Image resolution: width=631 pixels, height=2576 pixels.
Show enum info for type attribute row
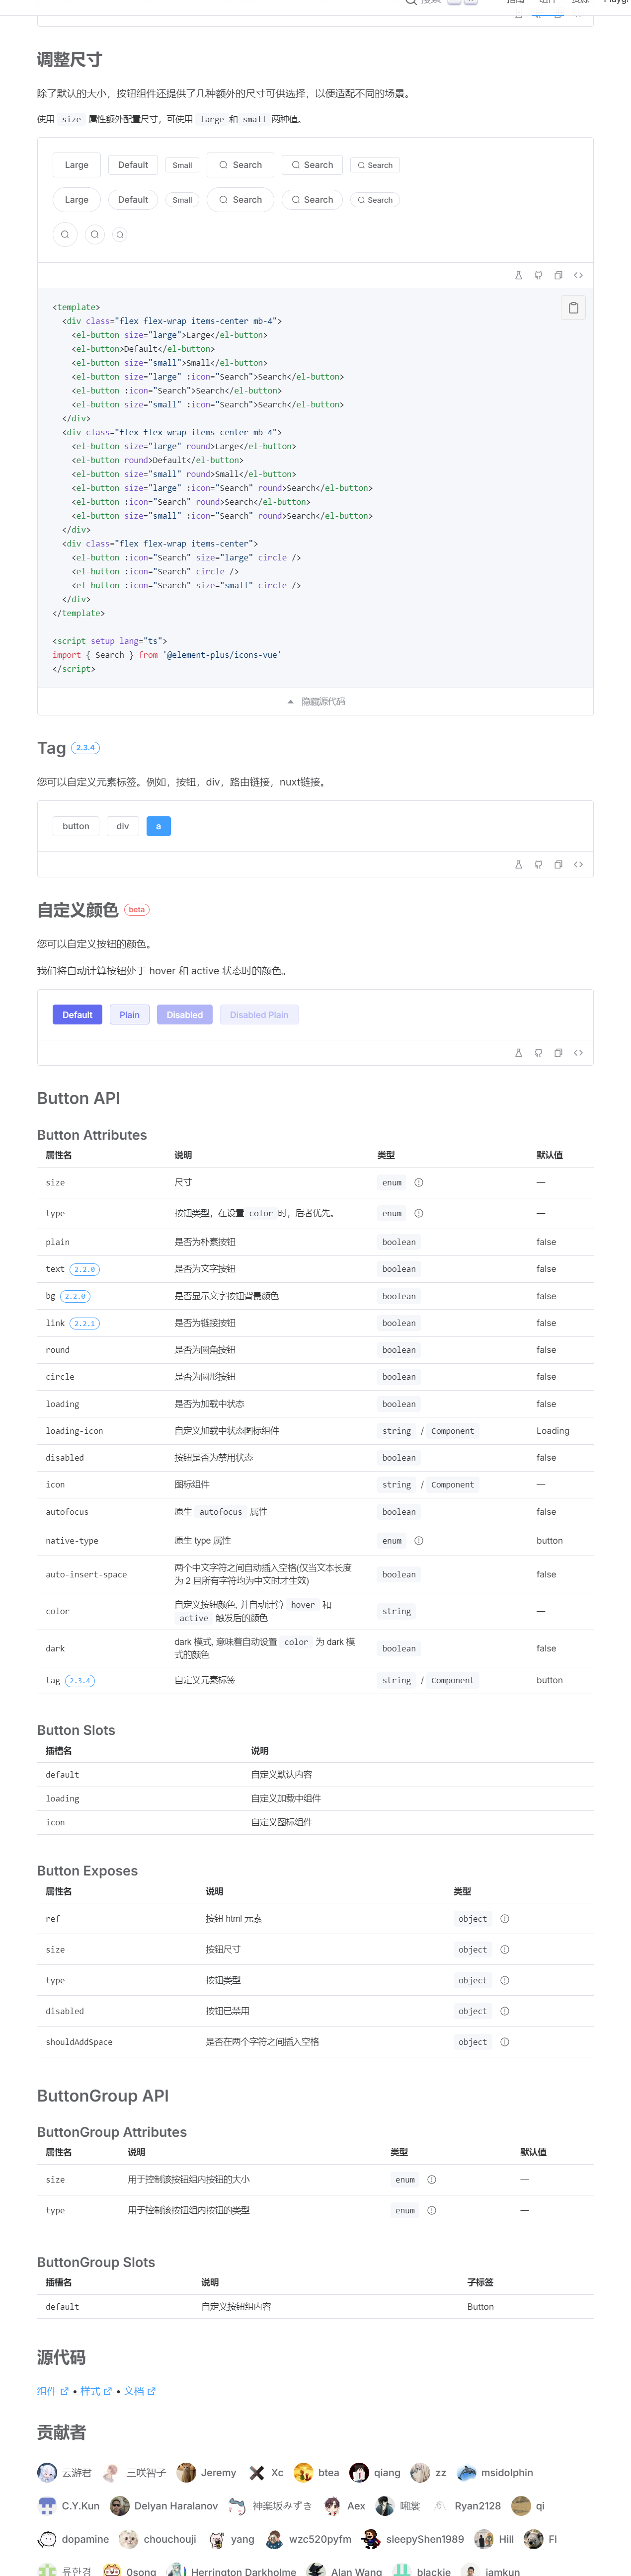tap(419, 1213)
